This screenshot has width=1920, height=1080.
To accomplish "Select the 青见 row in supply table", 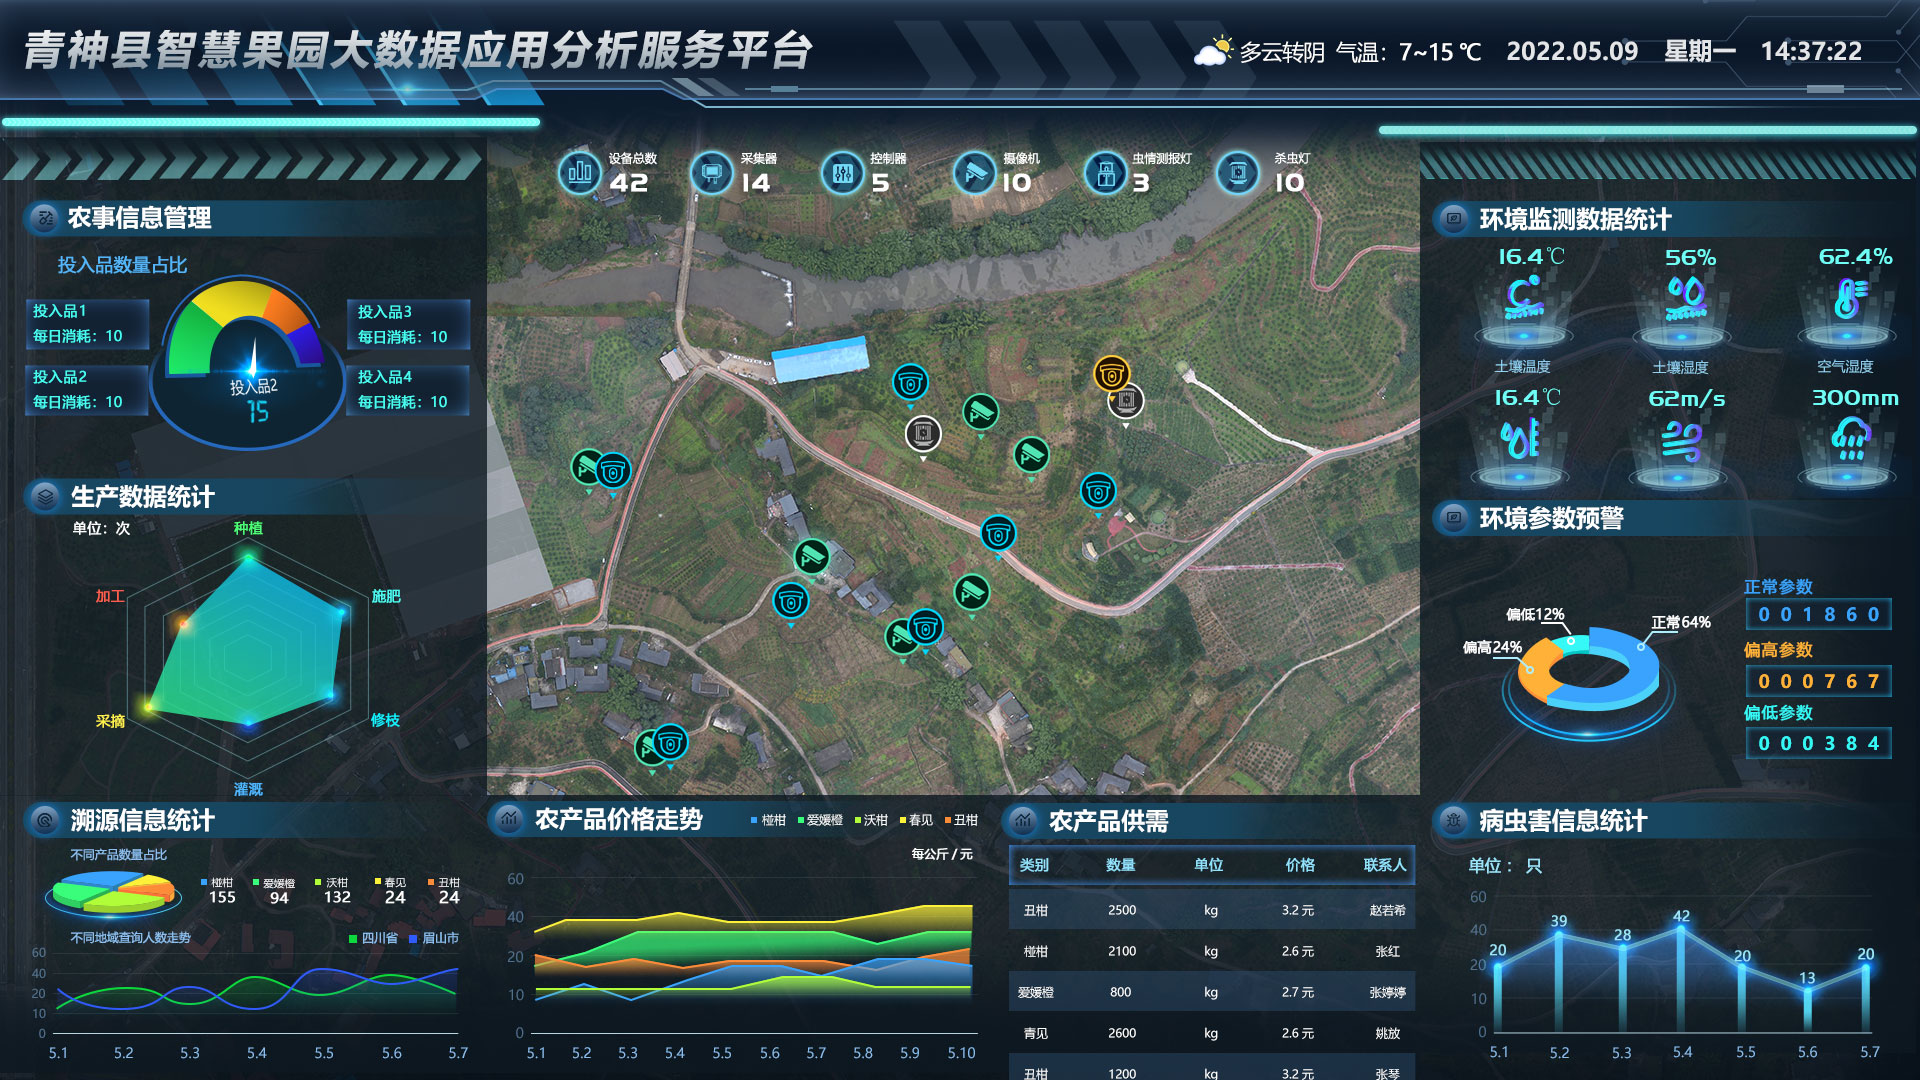I will 1212,1033.
